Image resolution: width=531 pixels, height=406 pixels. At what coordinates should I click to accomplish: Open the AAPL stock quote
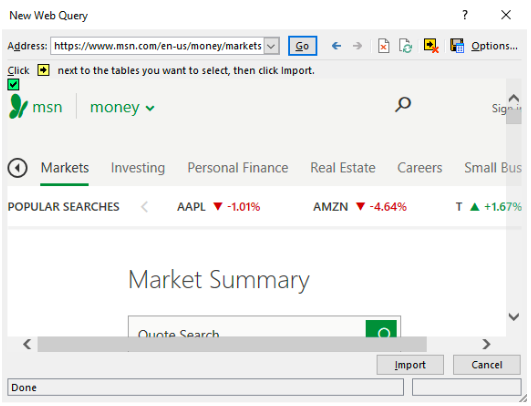click(218, 207)
